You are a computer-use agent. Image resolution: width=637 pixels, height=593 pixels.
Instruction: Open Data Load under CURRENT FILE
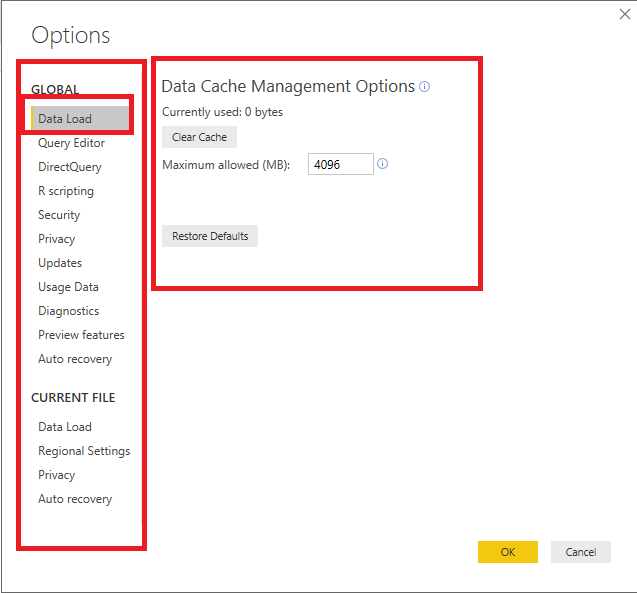click(65, 427)
